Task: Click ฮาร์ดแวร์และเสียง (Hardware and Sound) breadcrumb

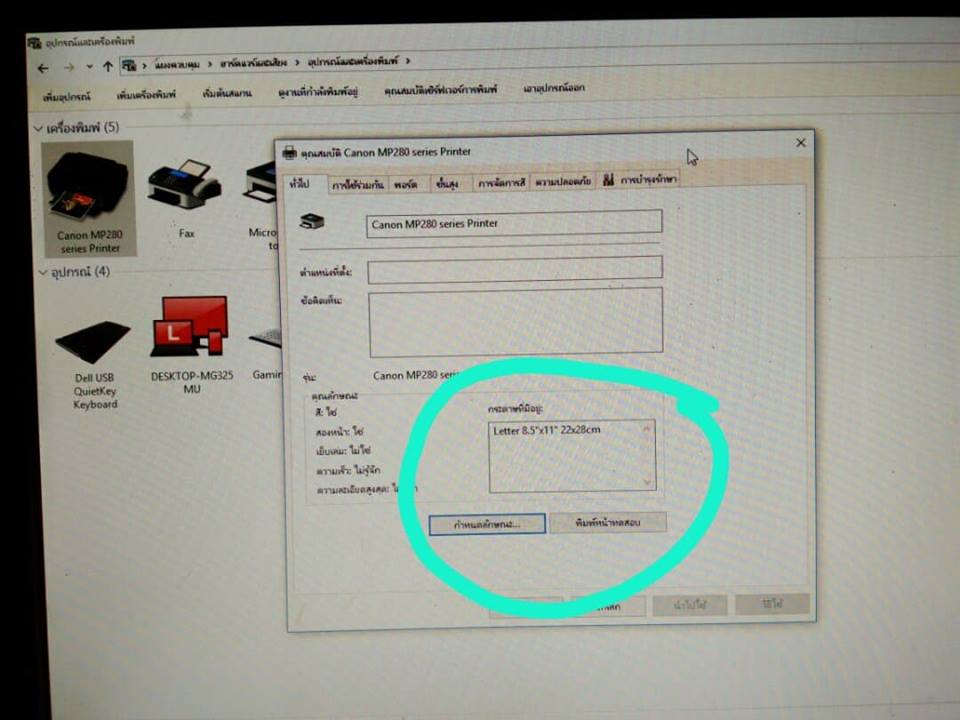Action: (x=253, y=62)
